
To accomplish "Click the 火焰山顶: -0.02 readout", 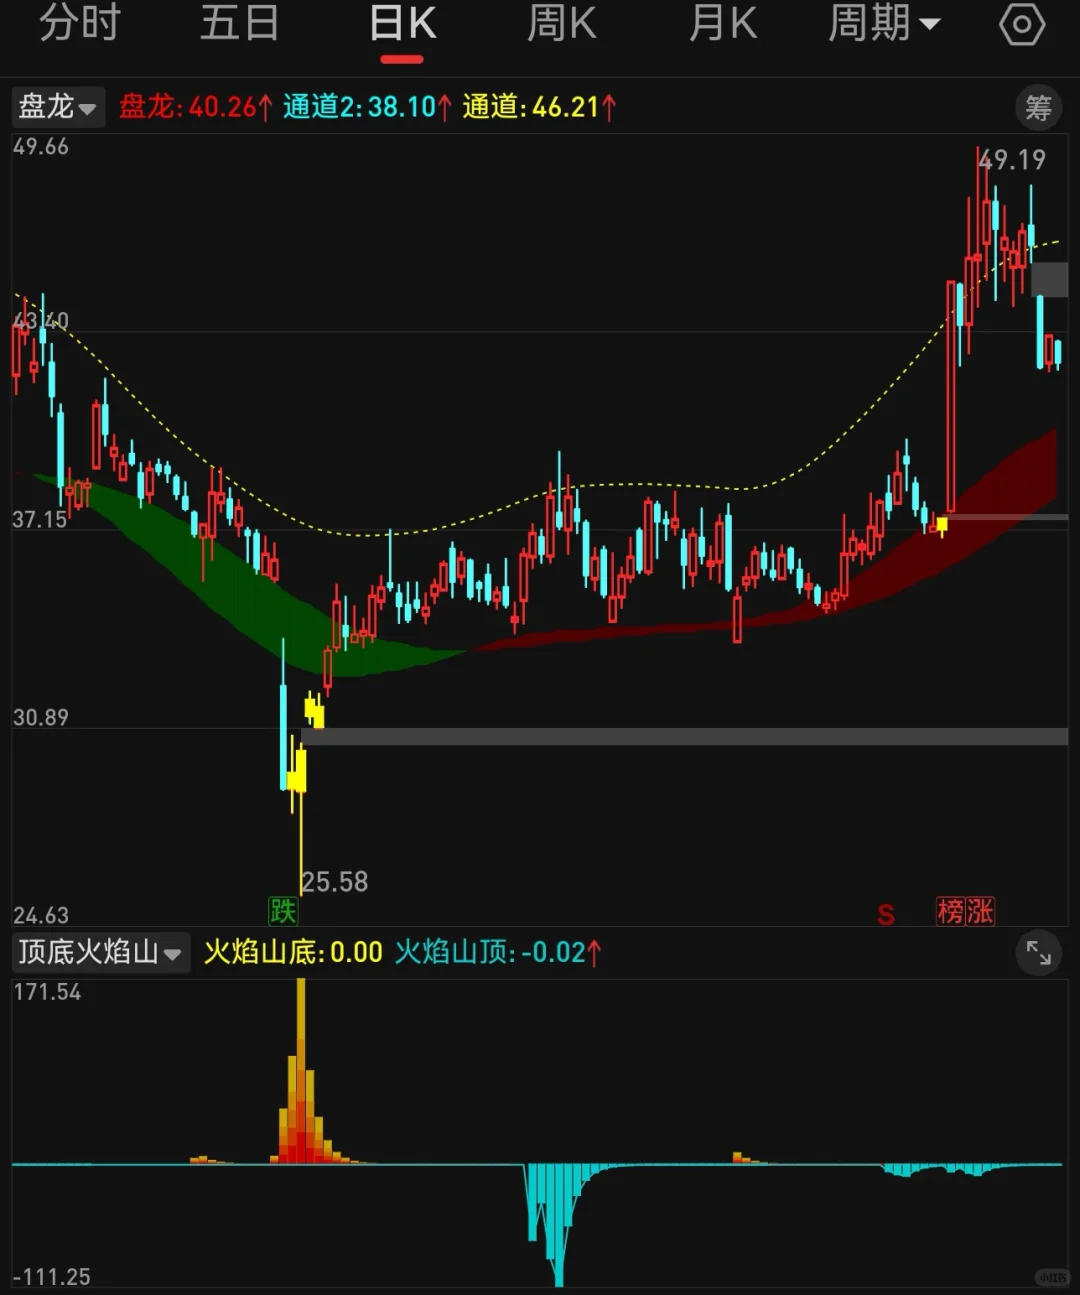I will [x=499, y=952].
